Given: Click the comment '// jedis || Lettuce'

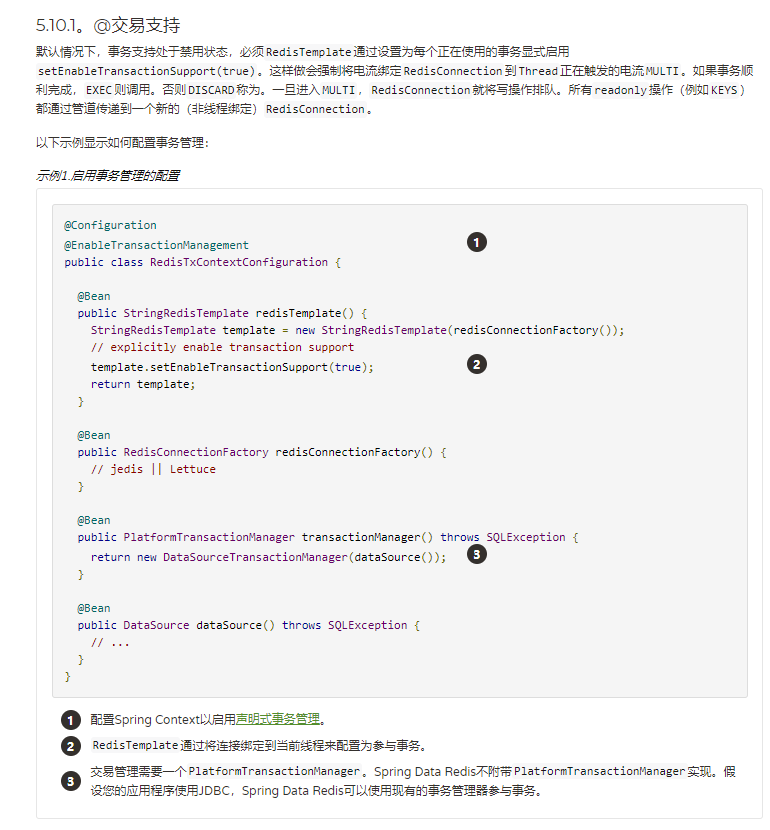Looking at the screenshot, I should (x=153, y=469).
